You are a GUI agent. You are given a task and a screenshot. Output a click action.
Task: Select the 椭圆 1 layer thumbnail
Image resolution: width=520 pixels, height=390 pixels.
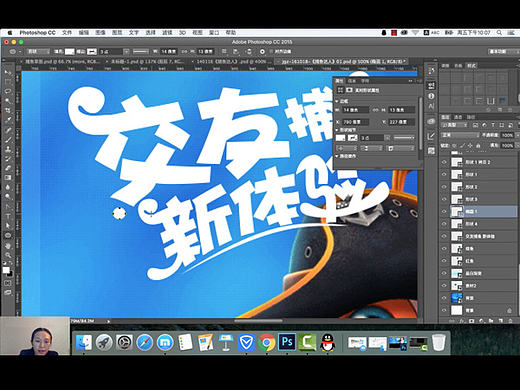456,211
